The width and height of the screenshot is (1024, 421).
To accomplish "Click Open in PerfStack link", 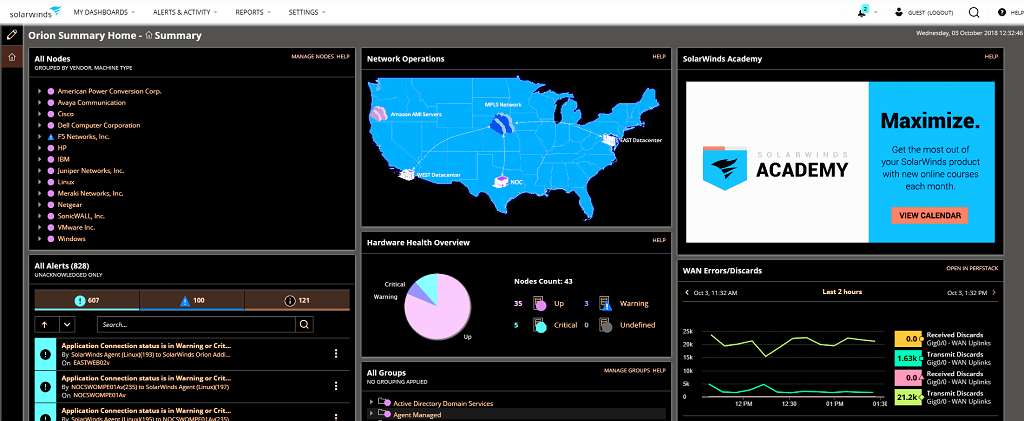I will click(972, 268).
